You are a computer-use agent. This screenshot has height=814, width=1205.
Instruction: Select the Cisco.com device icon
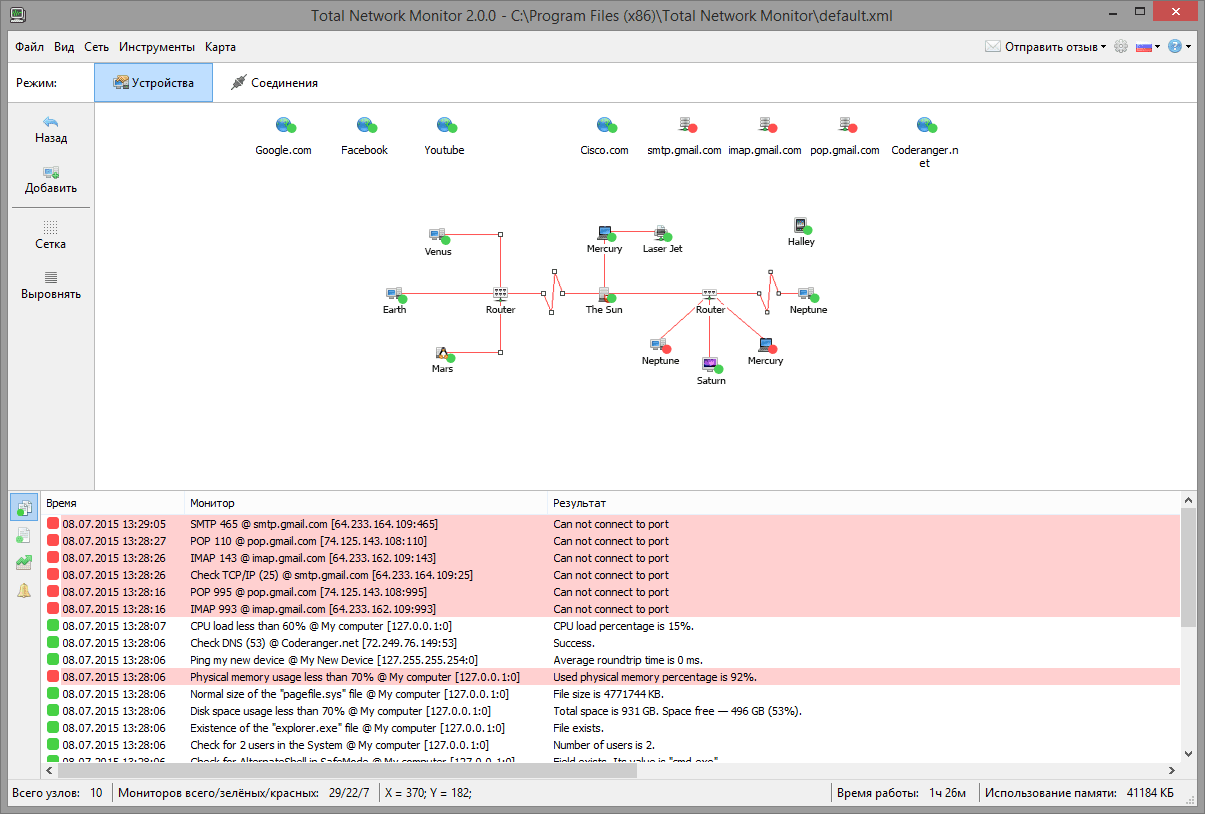click(x=605, y=125)
